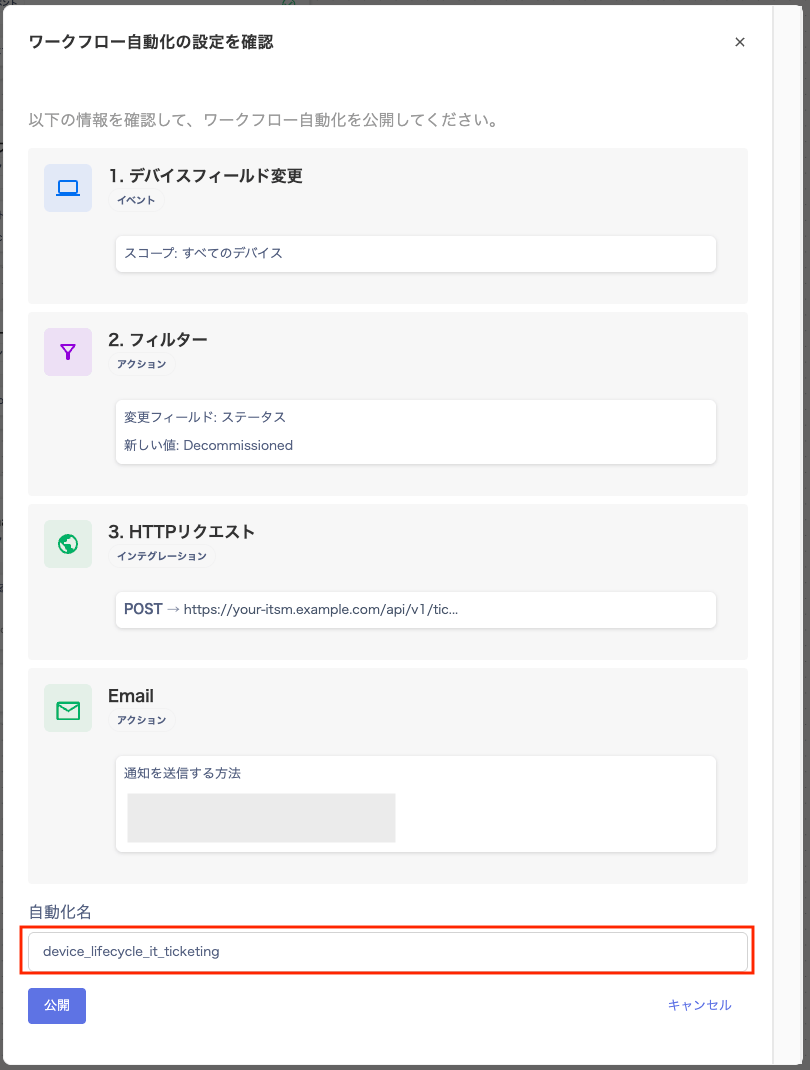Viewport: 810px width, 1070px height.
Task: Click the purple funnel filter icon
Action: (x=68, y=352)
